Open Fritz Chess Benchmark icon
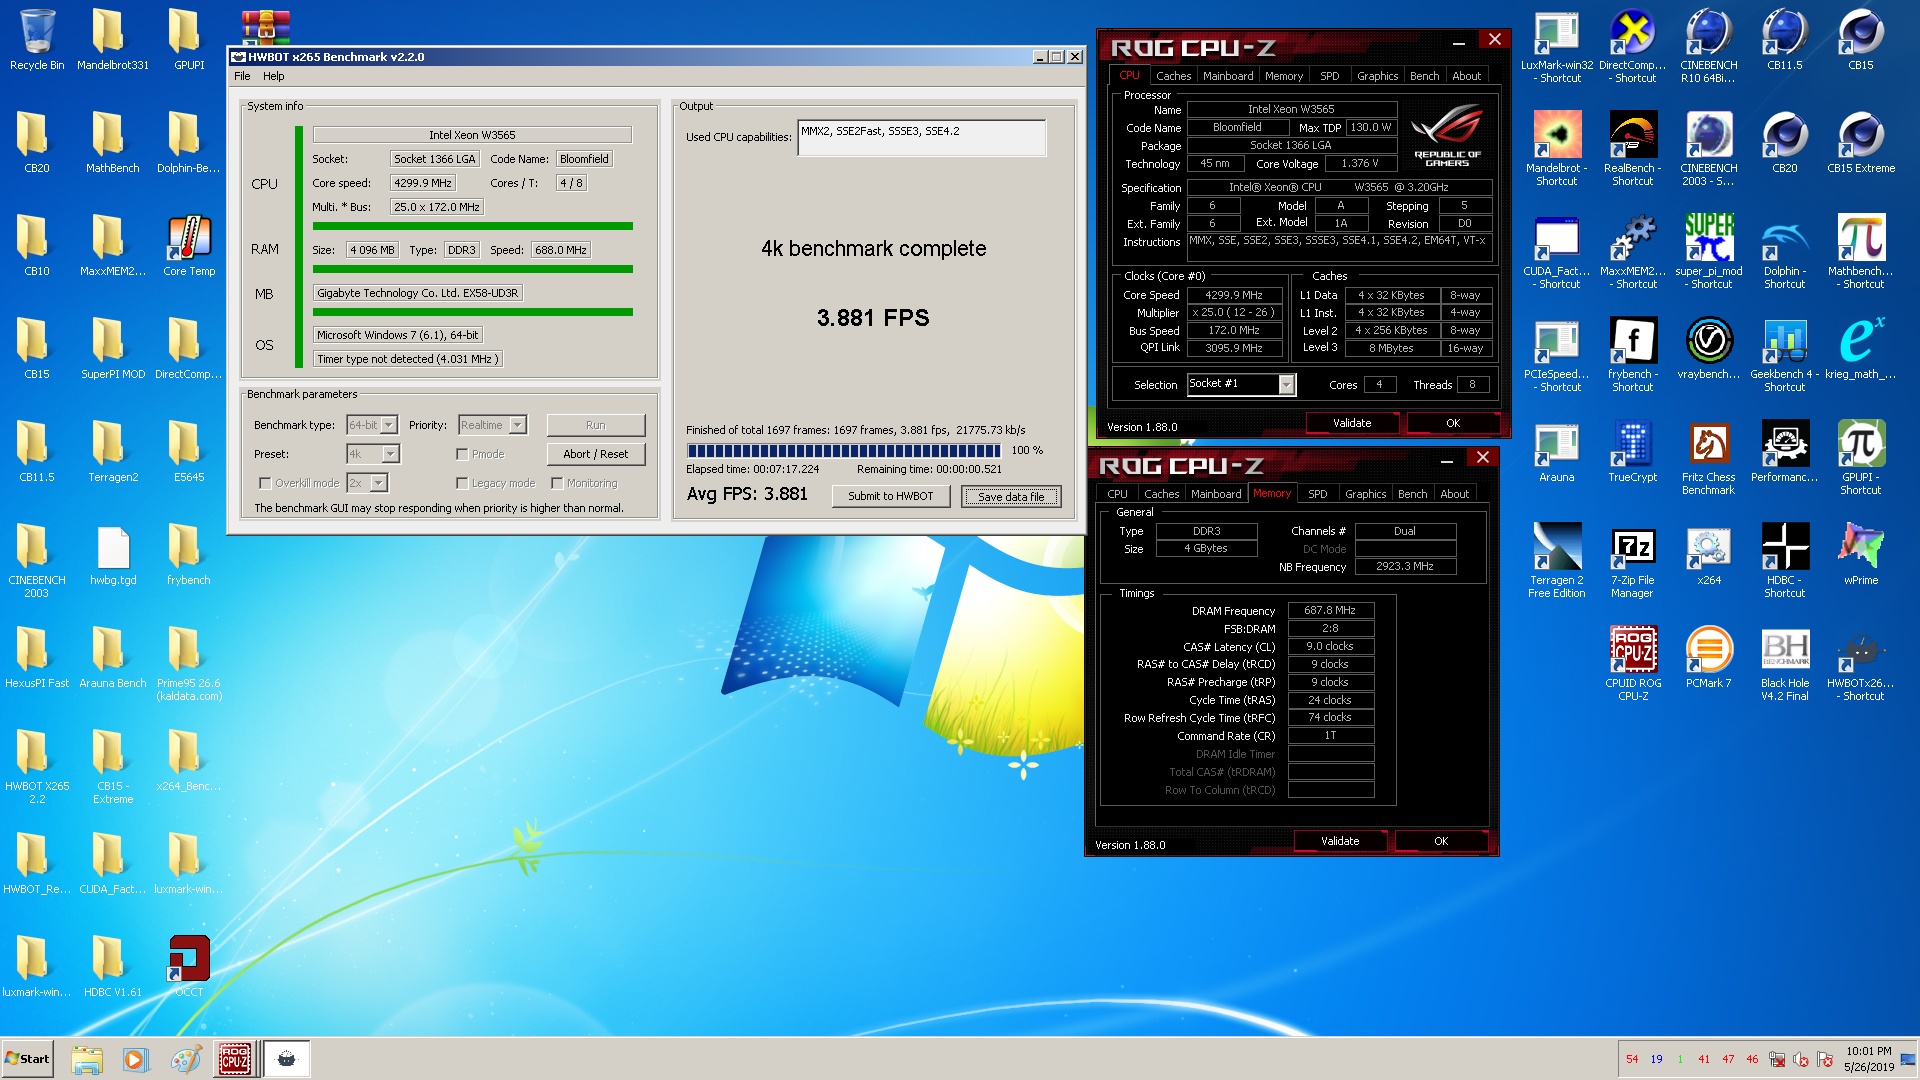The width and height of the screenshot is (1920, 1080). pyautogui.click(x=1709, y=458)
